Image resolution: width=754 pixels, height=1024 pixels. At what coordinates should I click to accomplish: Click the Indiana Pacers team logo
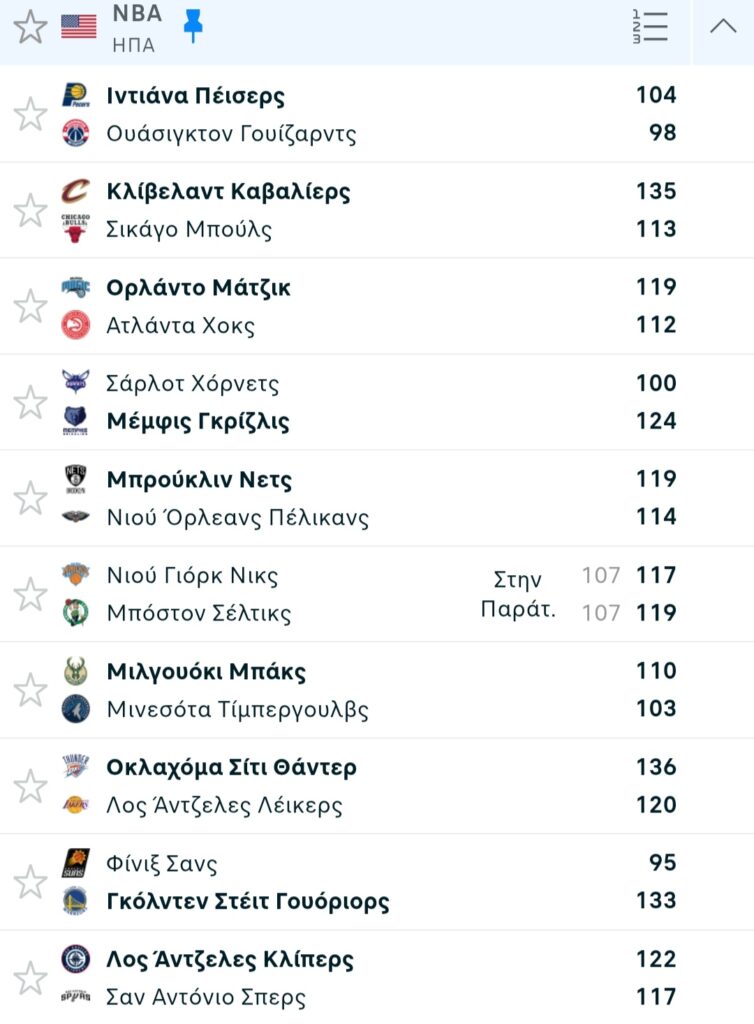click(x=75, y=96)
